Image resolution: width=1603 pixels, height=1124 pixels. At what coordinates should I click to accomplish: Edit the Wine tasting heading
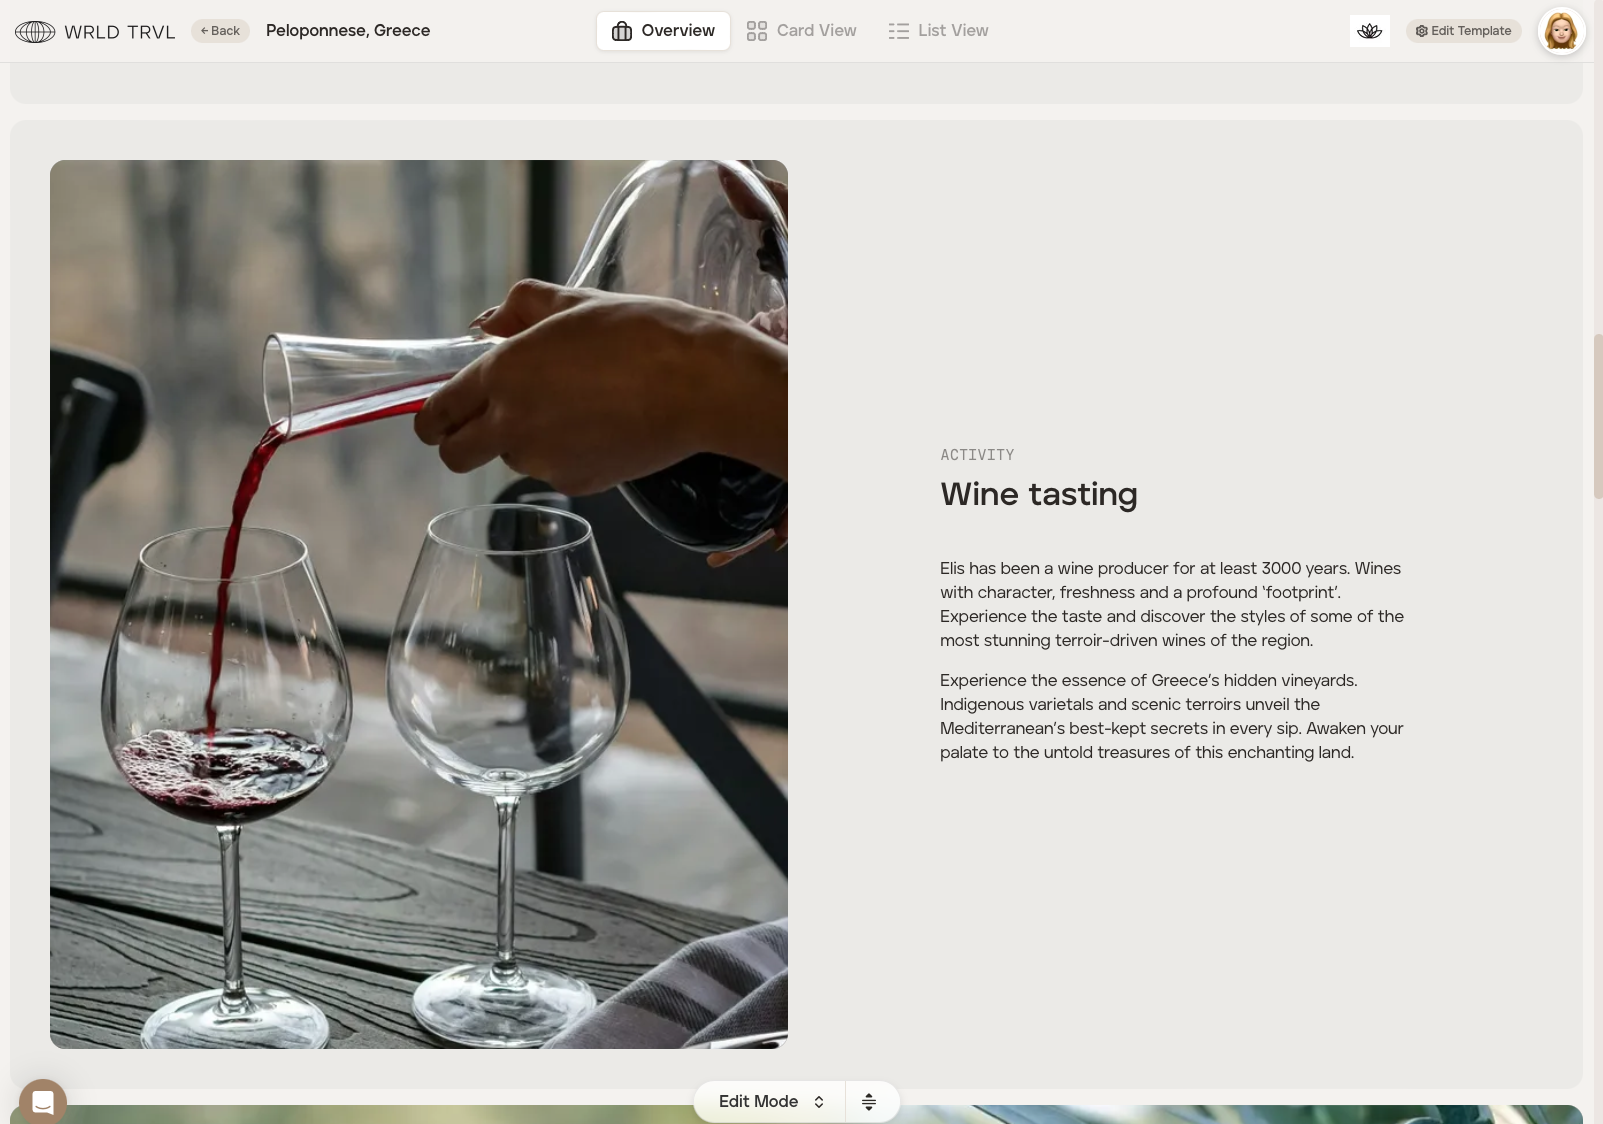1038,494
